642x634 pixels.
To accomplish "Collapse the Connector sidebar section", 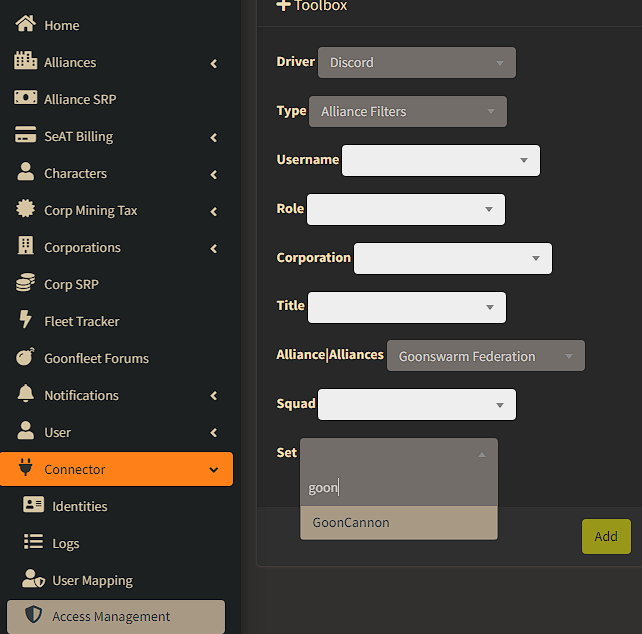I will point(213,470).
